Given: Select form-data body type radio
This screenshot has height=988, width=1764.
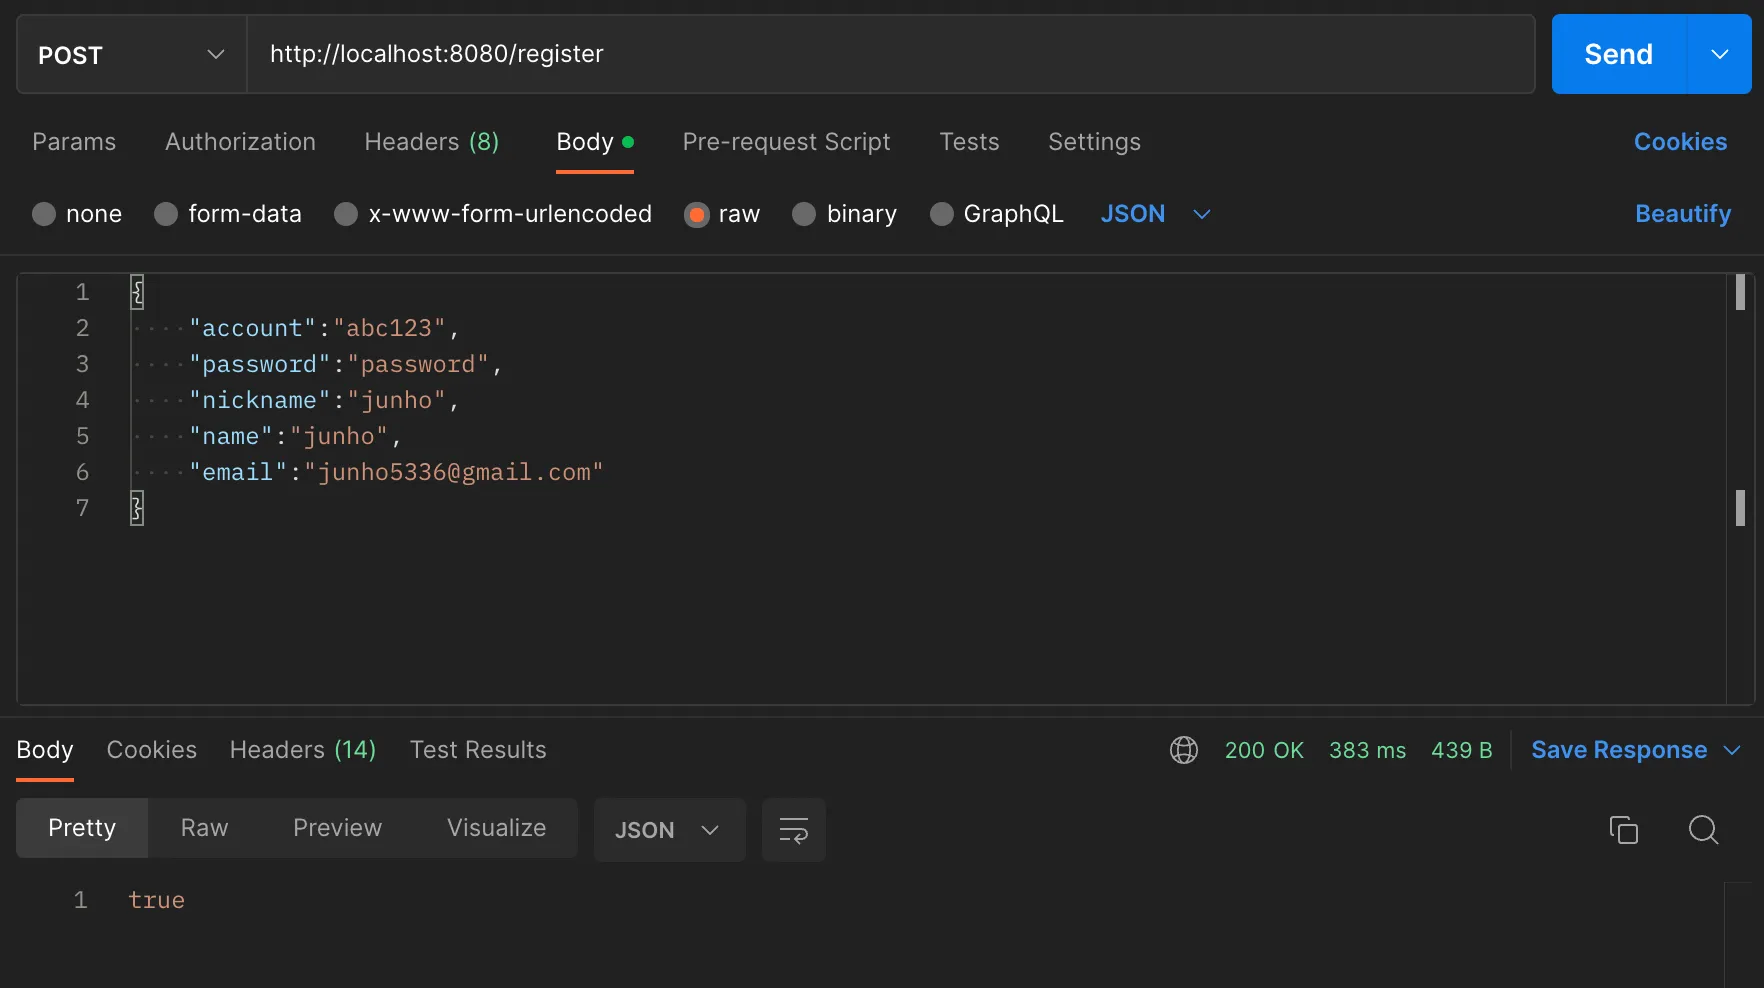Looking at the screenshot, I should [166, 214].
